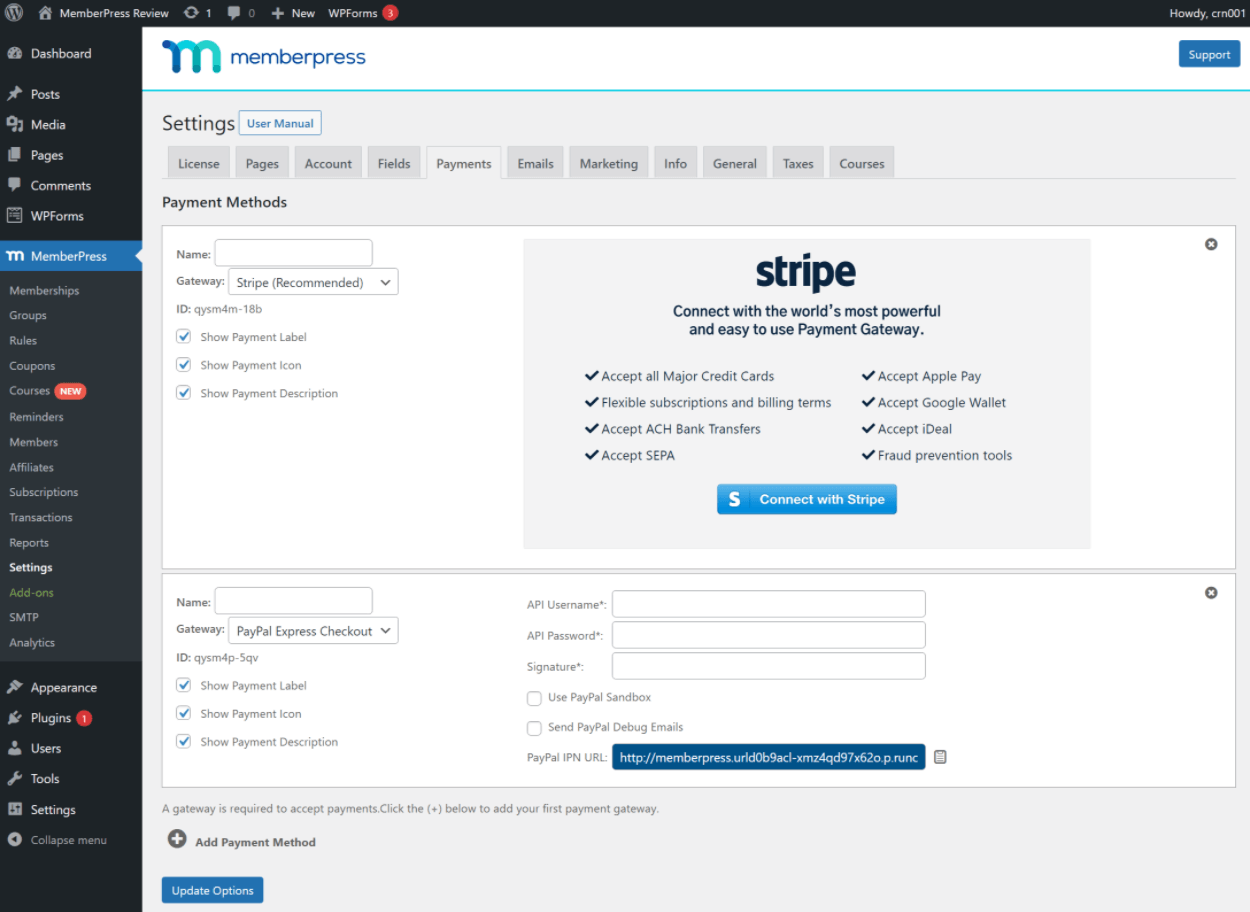
Task: Open Reminders in MemberPress submenu
Action: [x=36, y=416]
